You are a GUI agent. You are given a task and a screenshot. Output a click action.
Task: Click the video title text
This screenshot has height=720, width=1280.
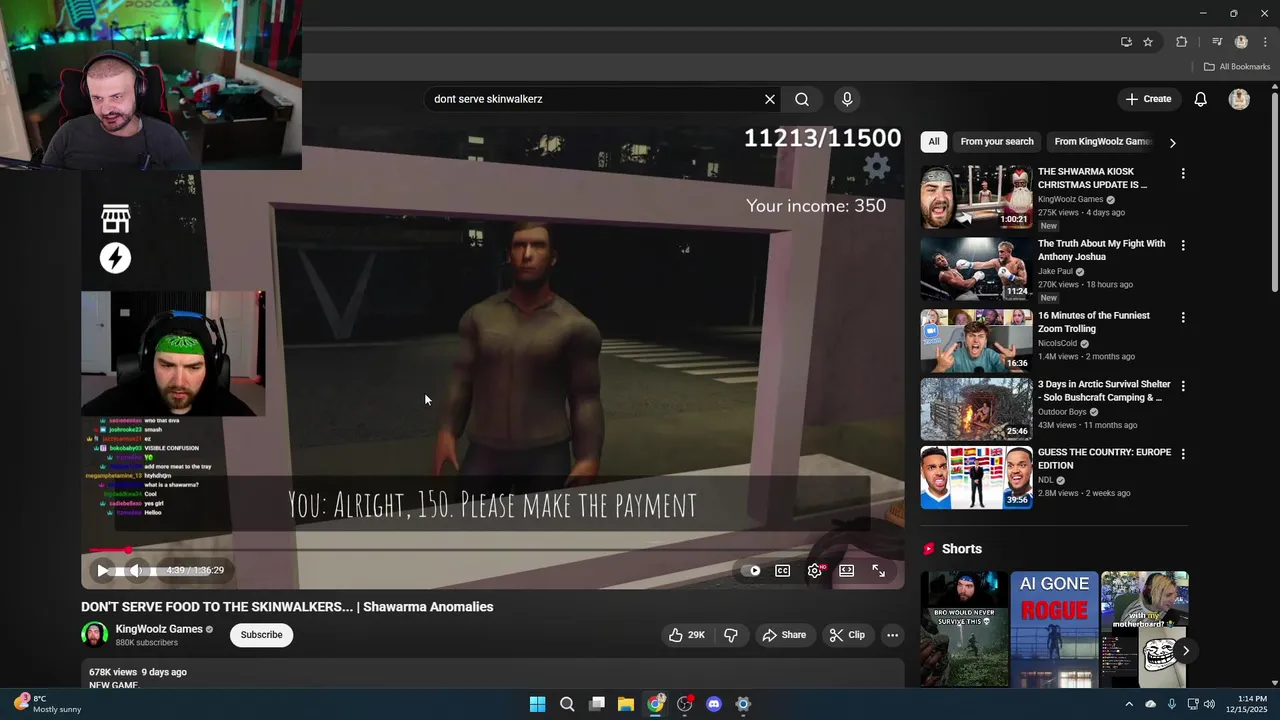(287, 607)
